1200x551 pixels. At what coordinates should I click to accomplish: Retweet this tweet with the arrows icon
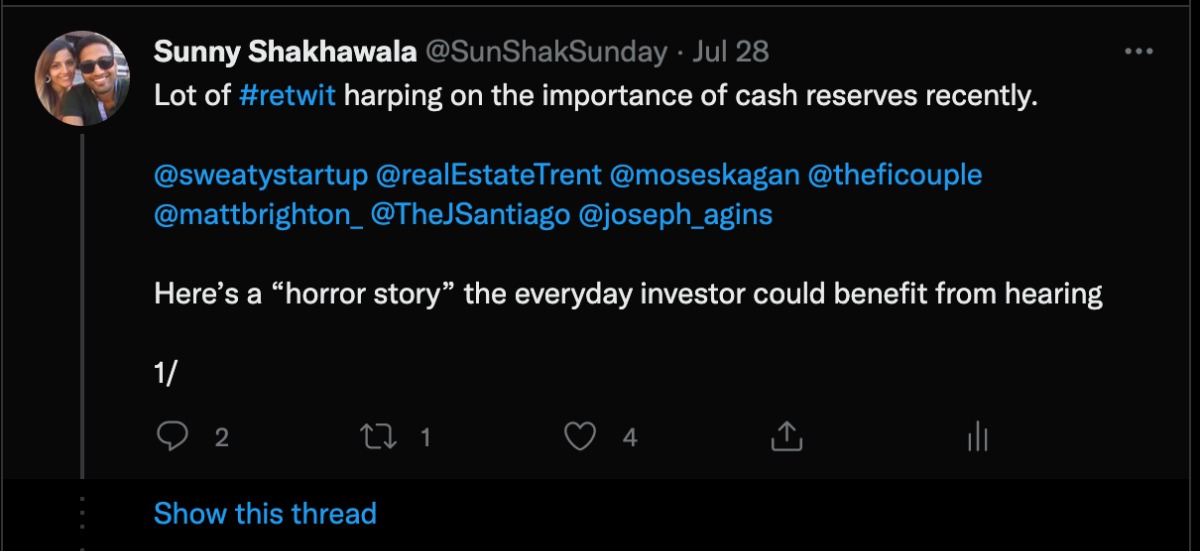point(379,436)
